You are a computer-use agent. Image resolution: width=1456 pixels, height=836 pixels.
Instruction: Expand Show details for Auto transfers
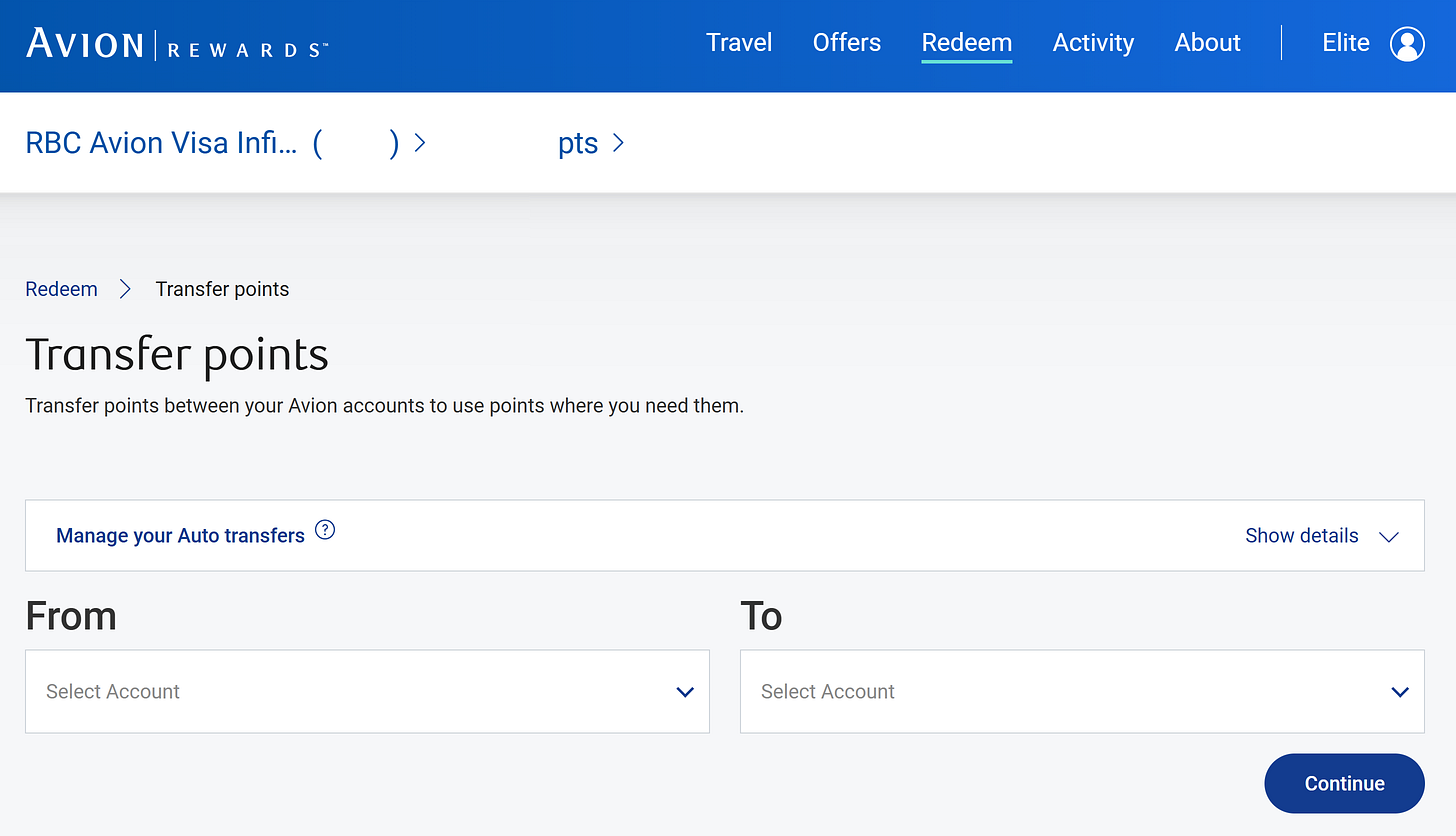click(x=1302, y=536)
